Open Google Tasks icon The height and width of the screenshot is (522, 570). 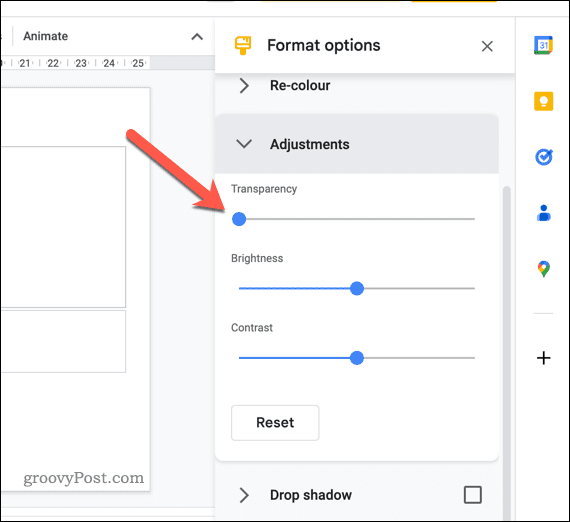[544, 157]
